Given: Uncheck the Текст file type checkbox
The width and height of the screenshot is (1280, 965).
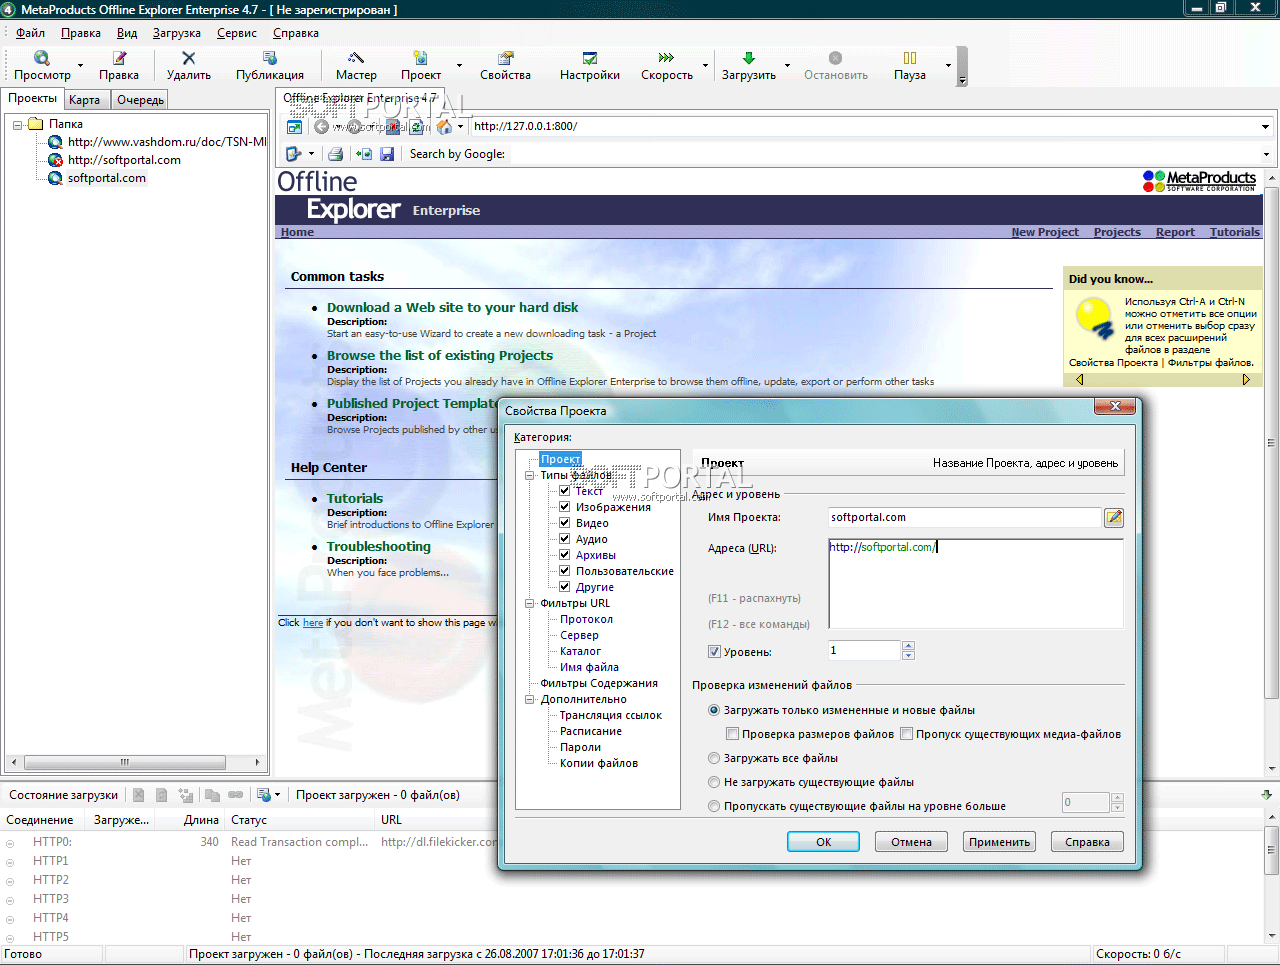Looking at the screenshot, I should tap(565, 491).
